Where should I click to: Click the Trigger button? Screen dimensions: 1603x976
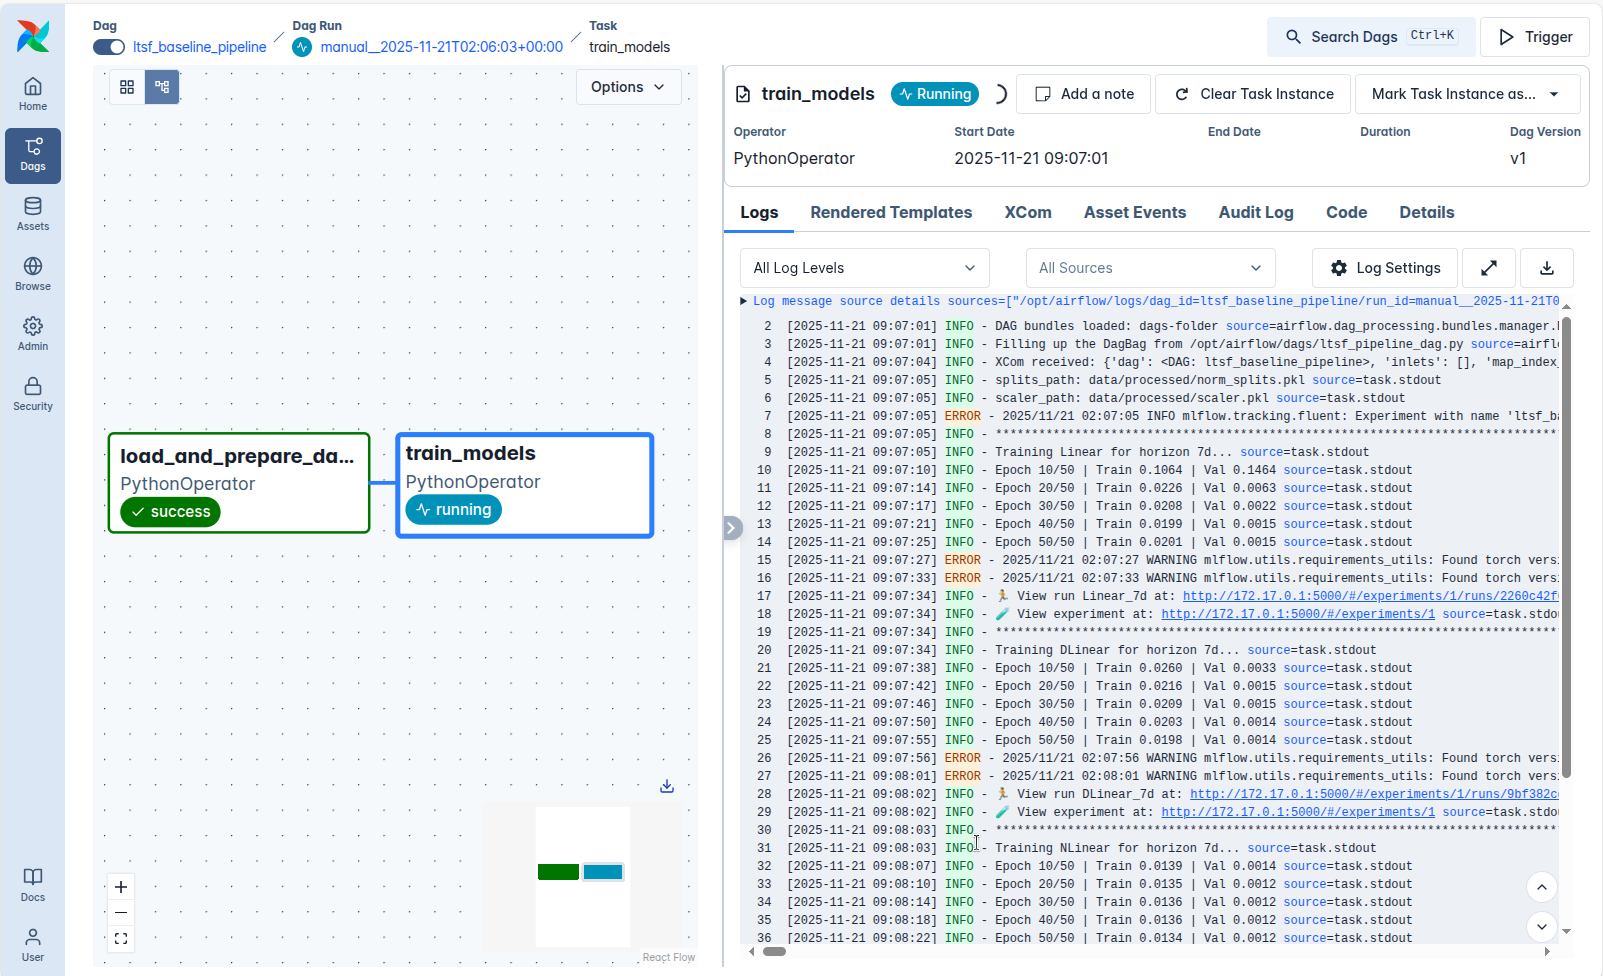[1535, 37]
